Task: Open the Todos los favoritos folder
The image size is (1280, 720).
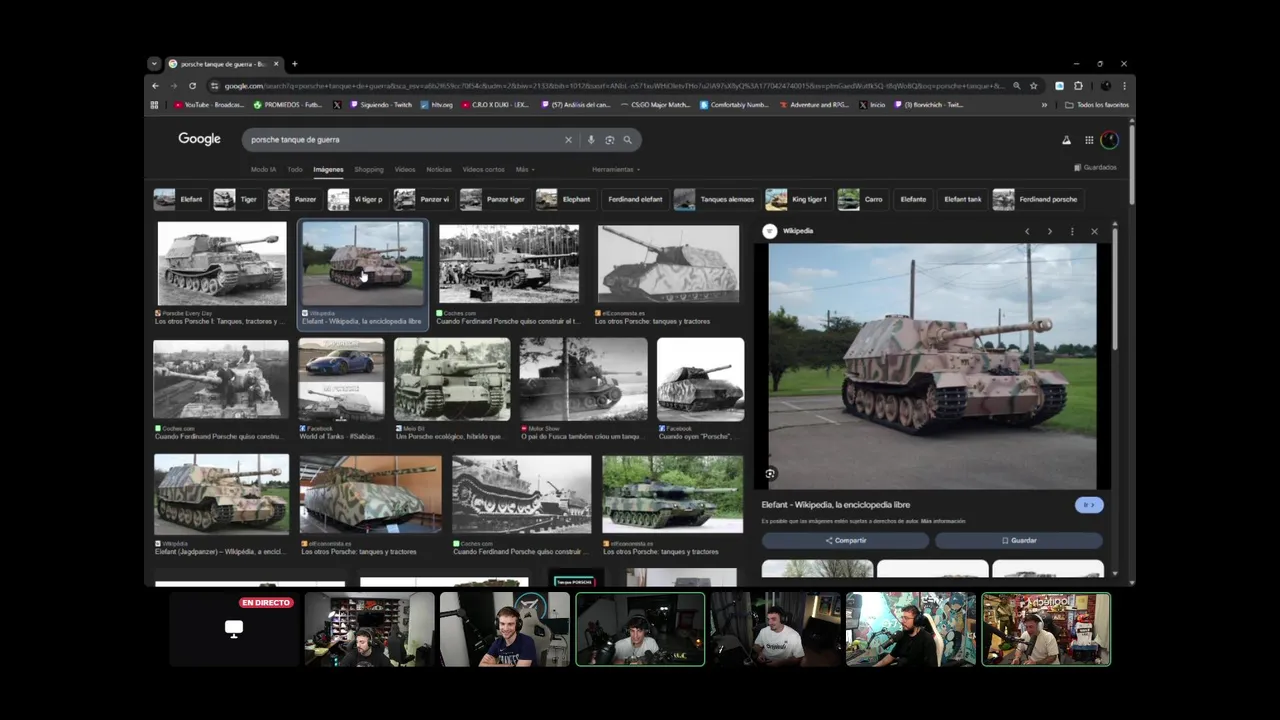Action: (x=1097, y=104)
